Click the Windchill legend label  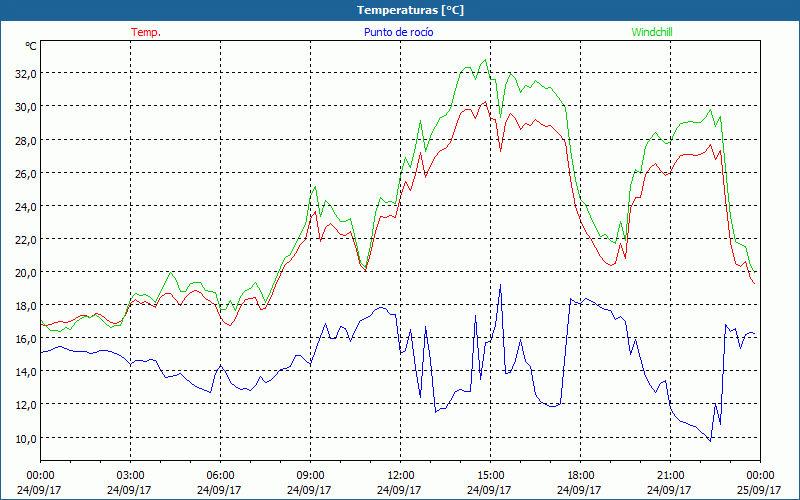[652, 32]
